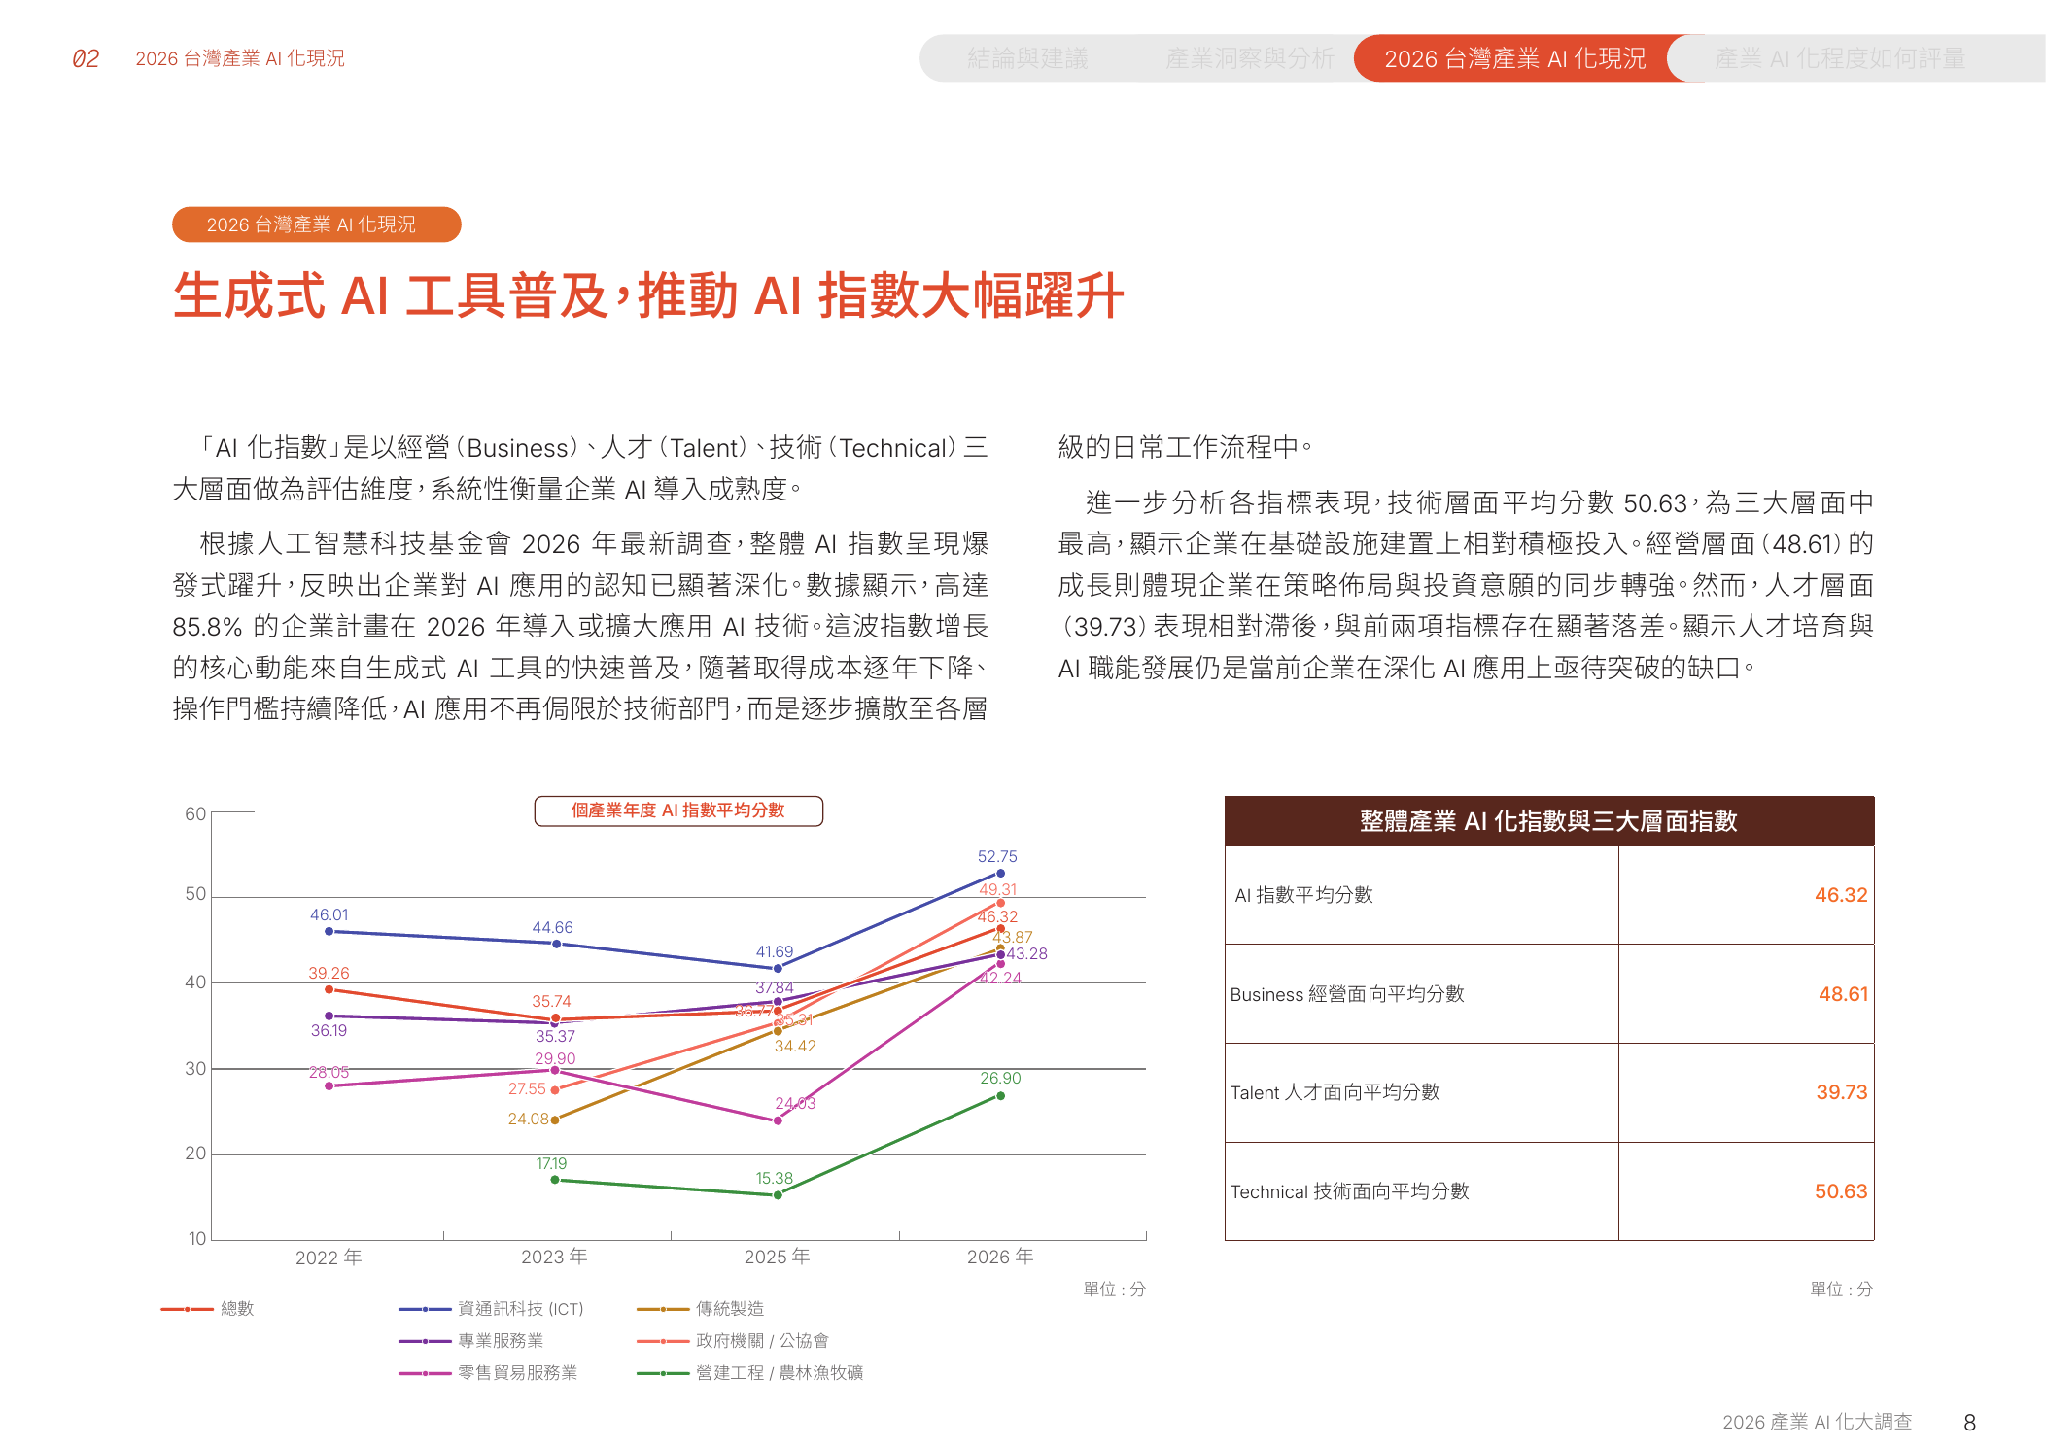Click the 傳統製造 legend line swatch

pos(662,1309)
